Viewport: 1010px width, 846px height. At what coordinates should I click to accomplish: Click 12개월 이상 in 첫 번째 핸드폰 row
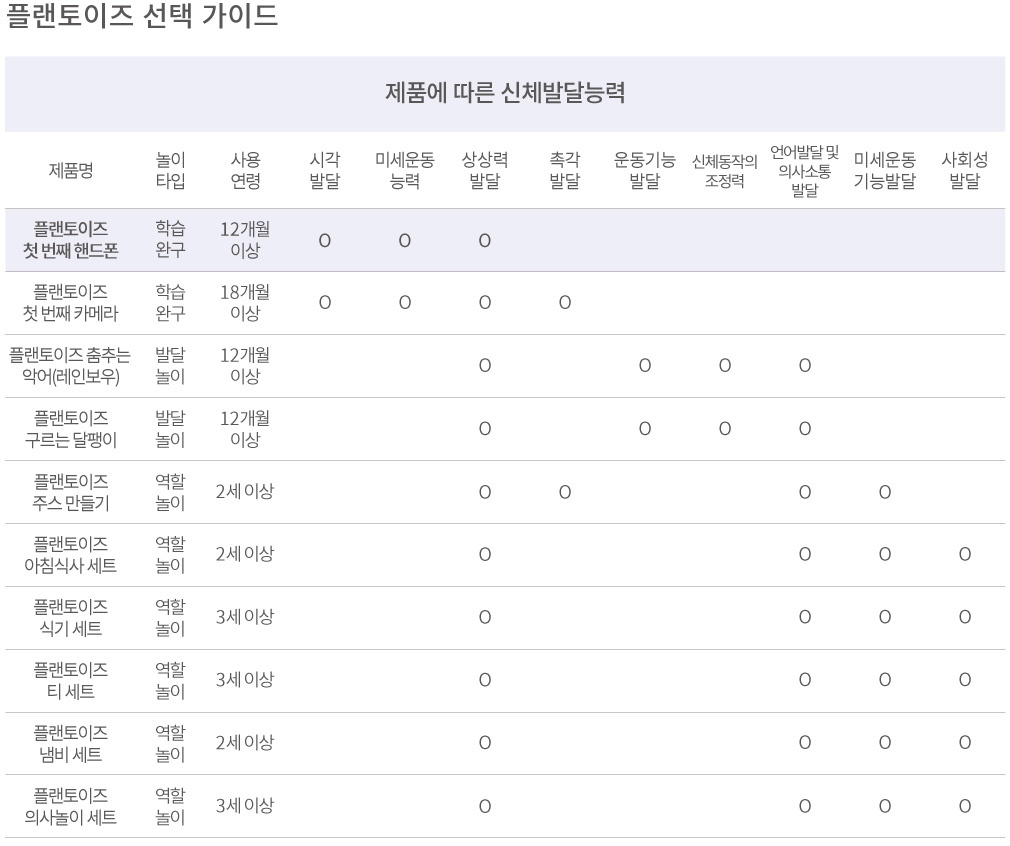coord(245,240)
